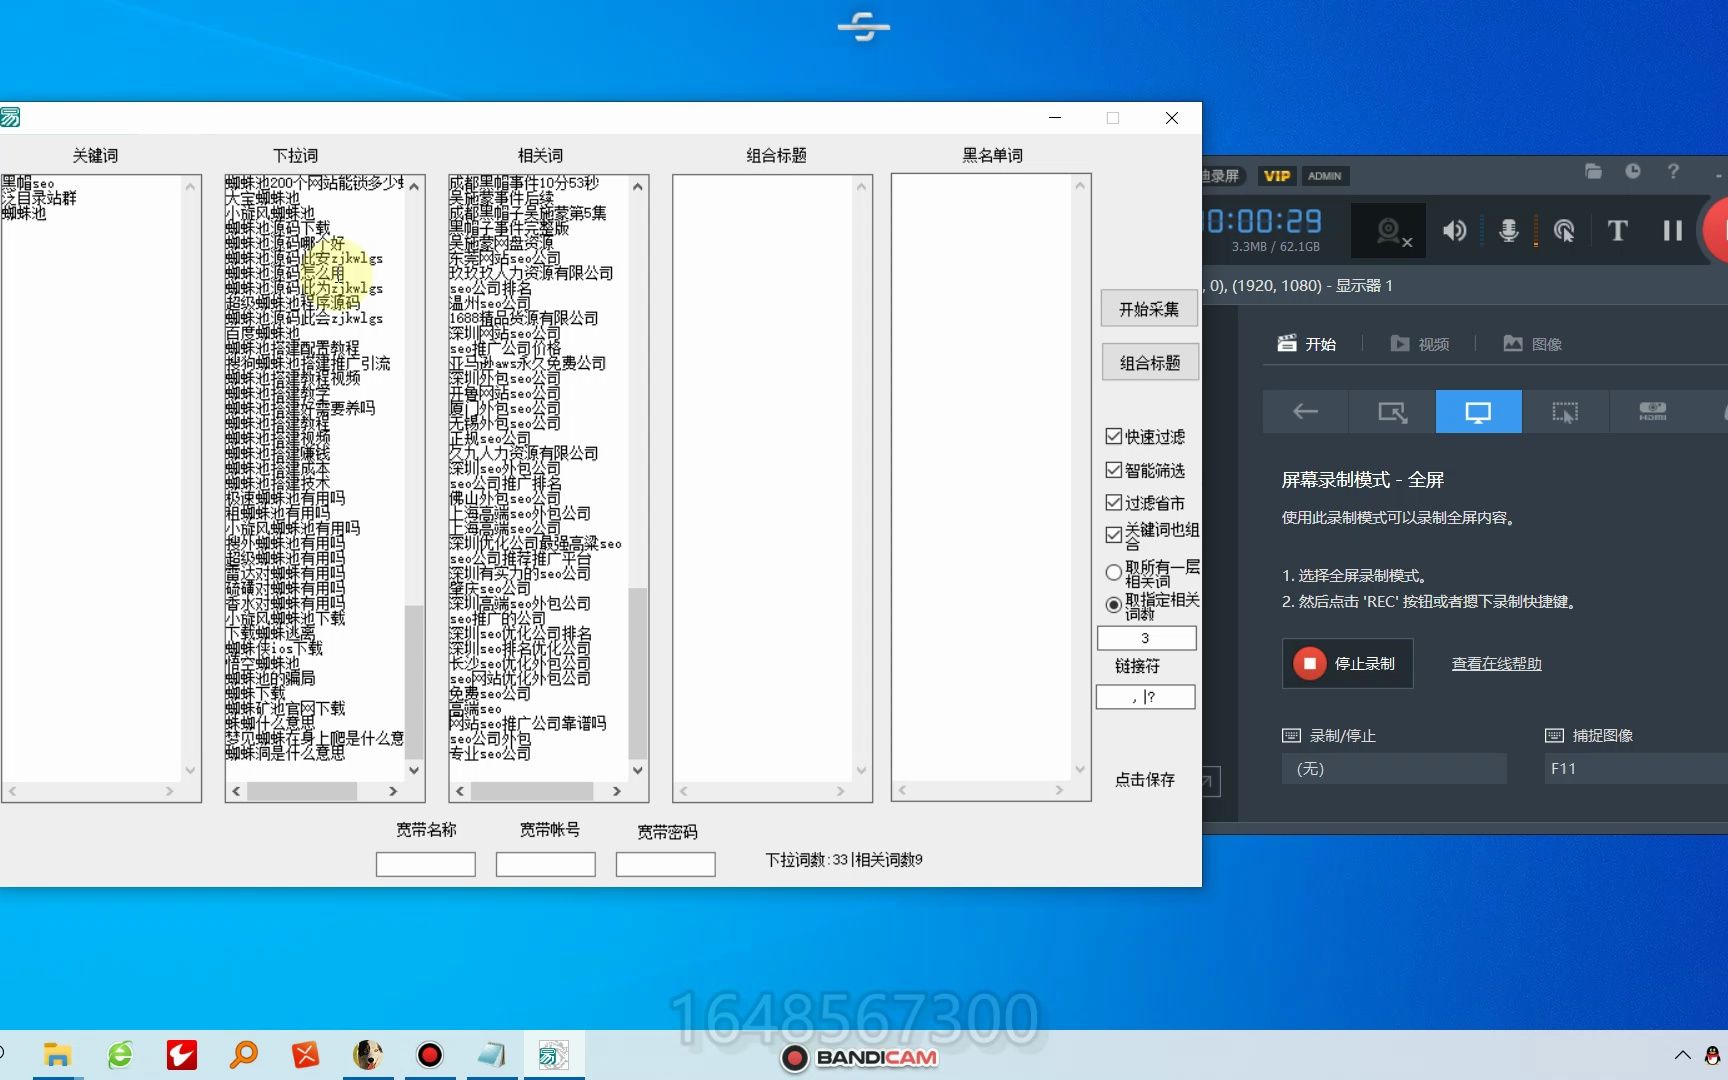The height and width of the screenshot is (1080, 1728).
Task: Click the app icon in the window title bar
Action: 10,118
